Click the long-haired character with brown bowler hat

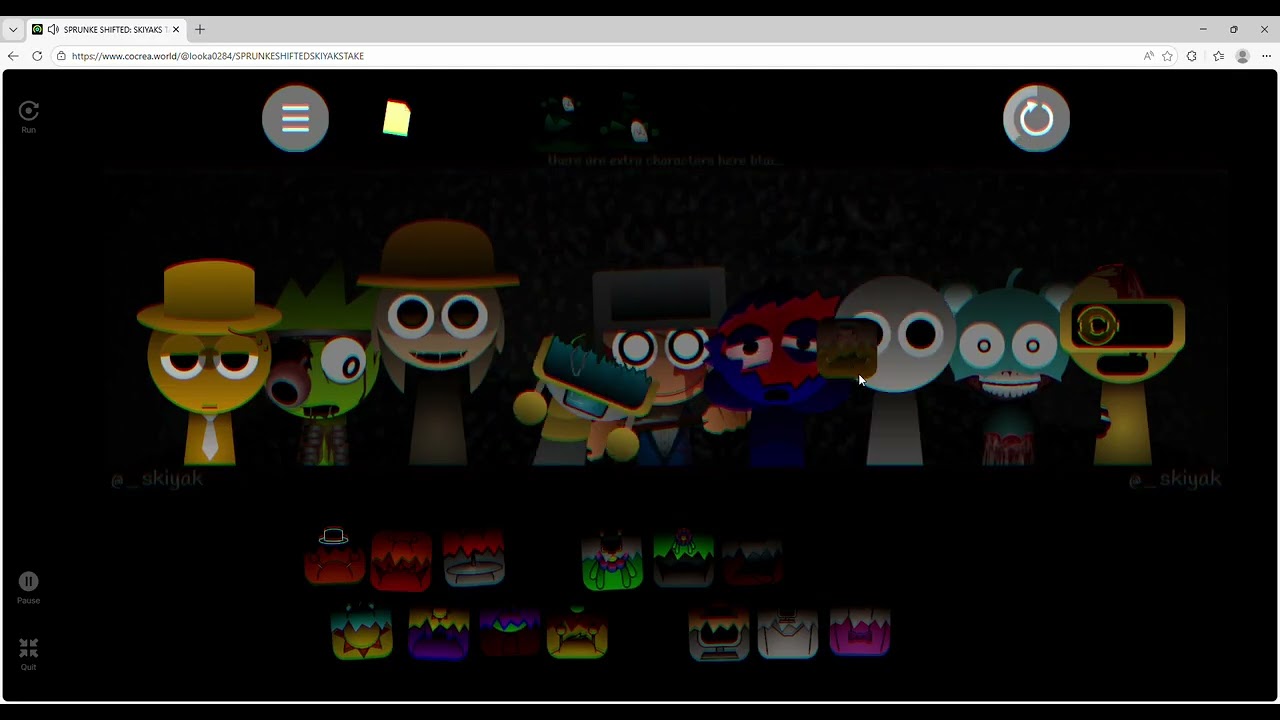(x=438, y=343)
